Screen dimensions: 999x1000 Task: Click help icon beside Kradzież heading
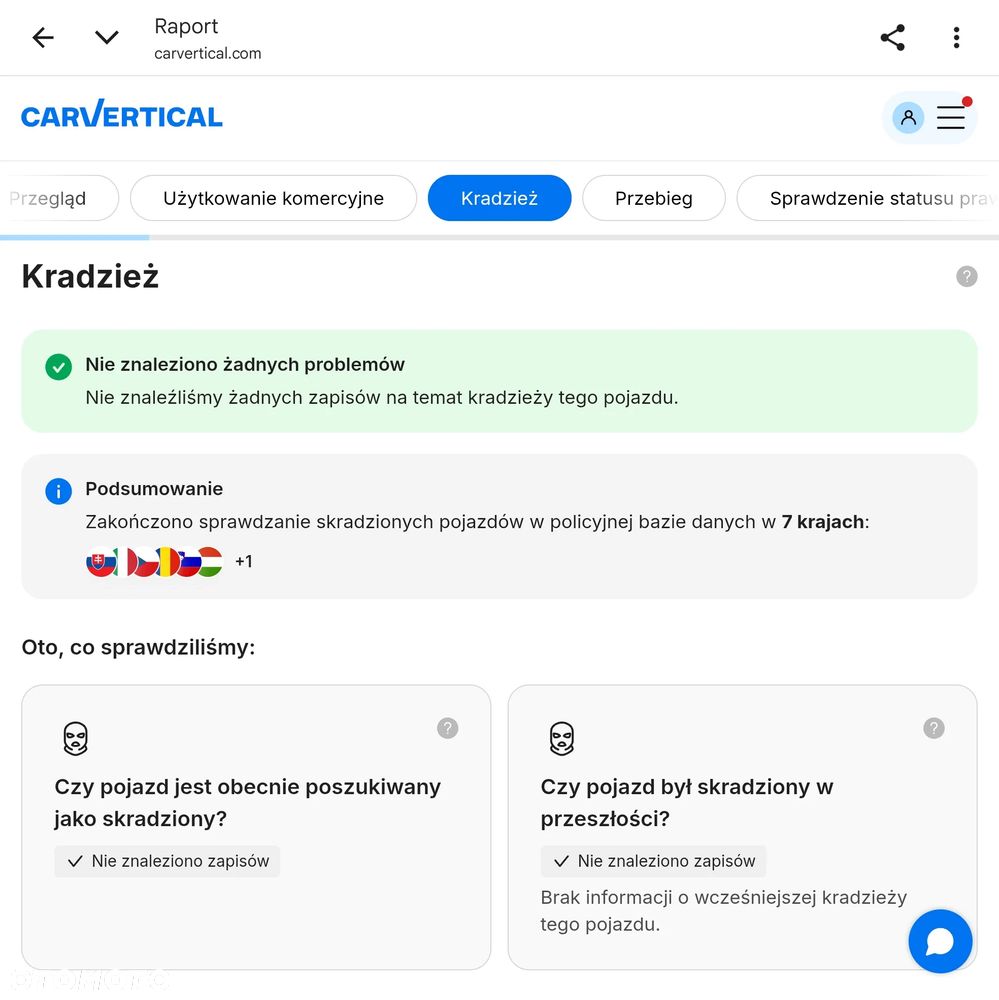966,276
